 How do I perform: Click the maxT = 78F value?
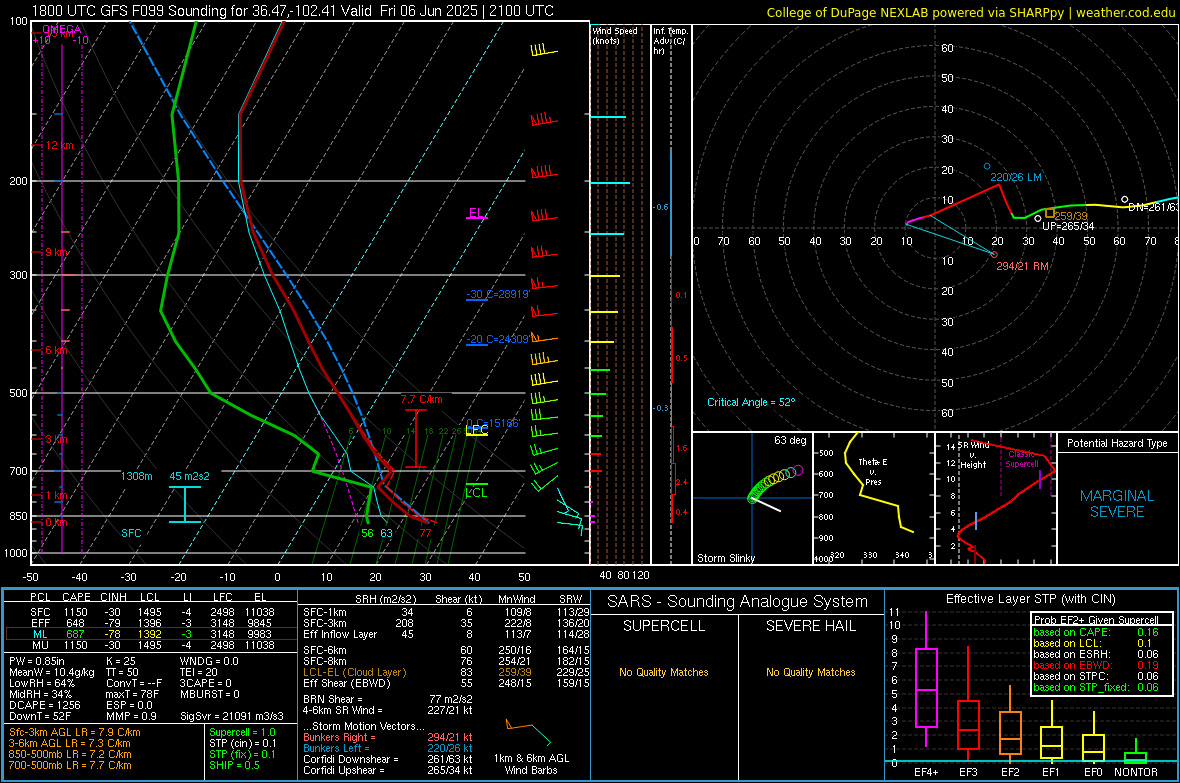tap(132, 694)
